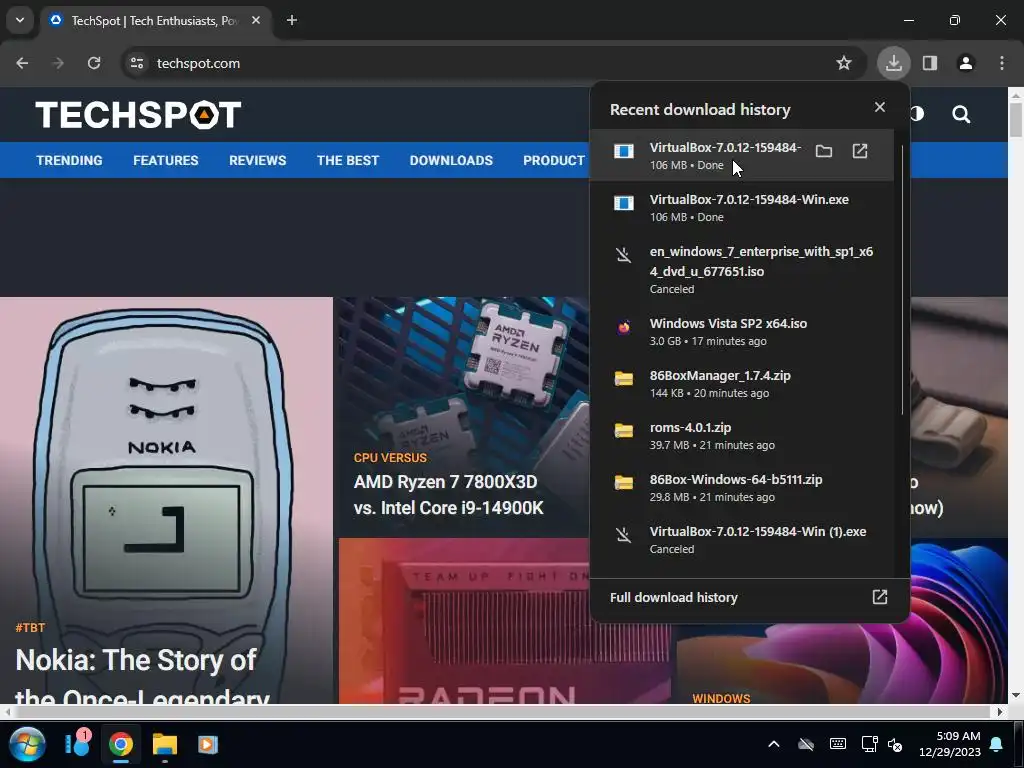Image resolution: width=1024 pixels, height=768 pixels.
Task: Click the Downloads toolbar icon
Action: (x=893, y=63)
